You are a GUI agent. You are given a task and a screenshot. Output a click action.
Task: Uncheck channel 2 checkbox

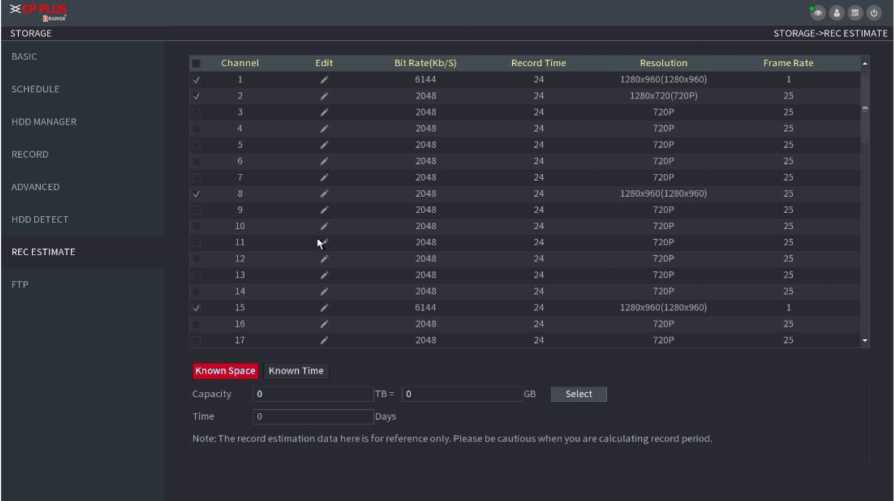tap(196, 96)
